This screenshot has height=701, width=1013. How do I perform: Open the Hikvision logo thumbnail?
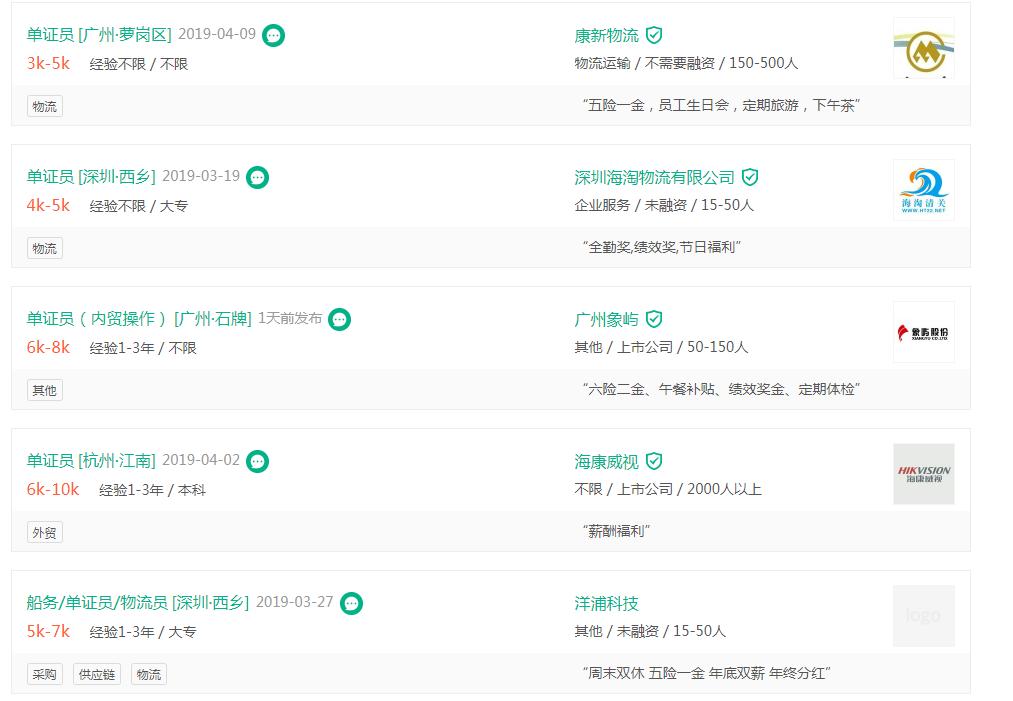pos(923,474)
